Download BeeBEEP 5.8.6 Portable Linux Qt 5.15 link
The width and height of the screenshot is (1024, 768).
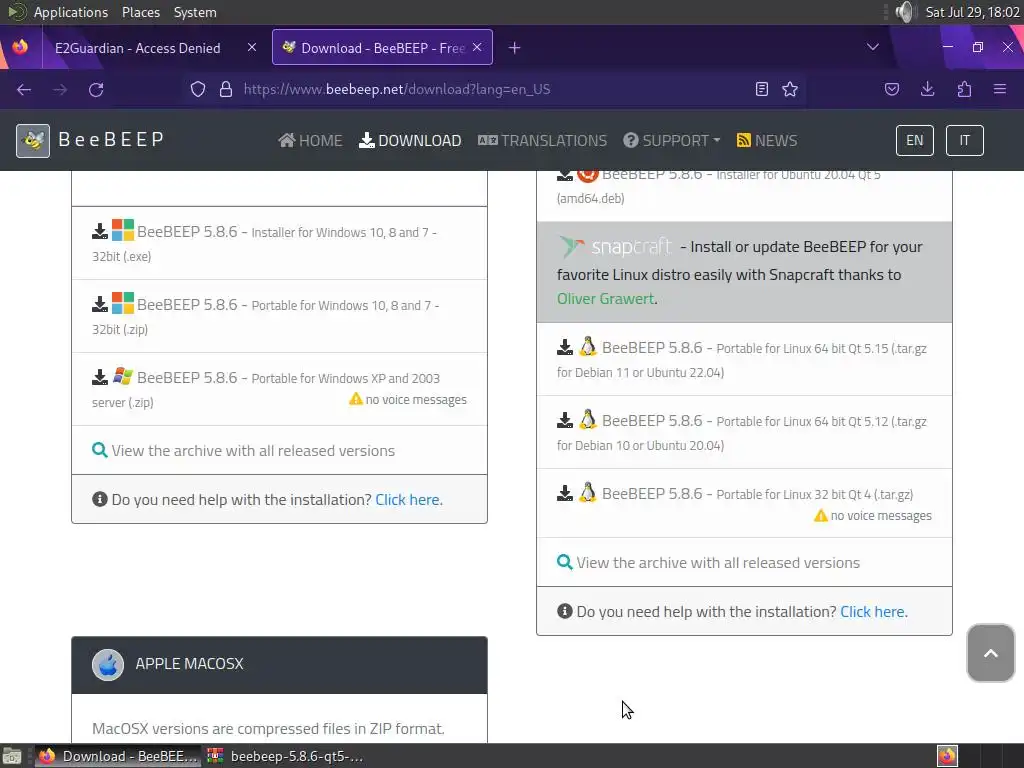tap(742, 360)
